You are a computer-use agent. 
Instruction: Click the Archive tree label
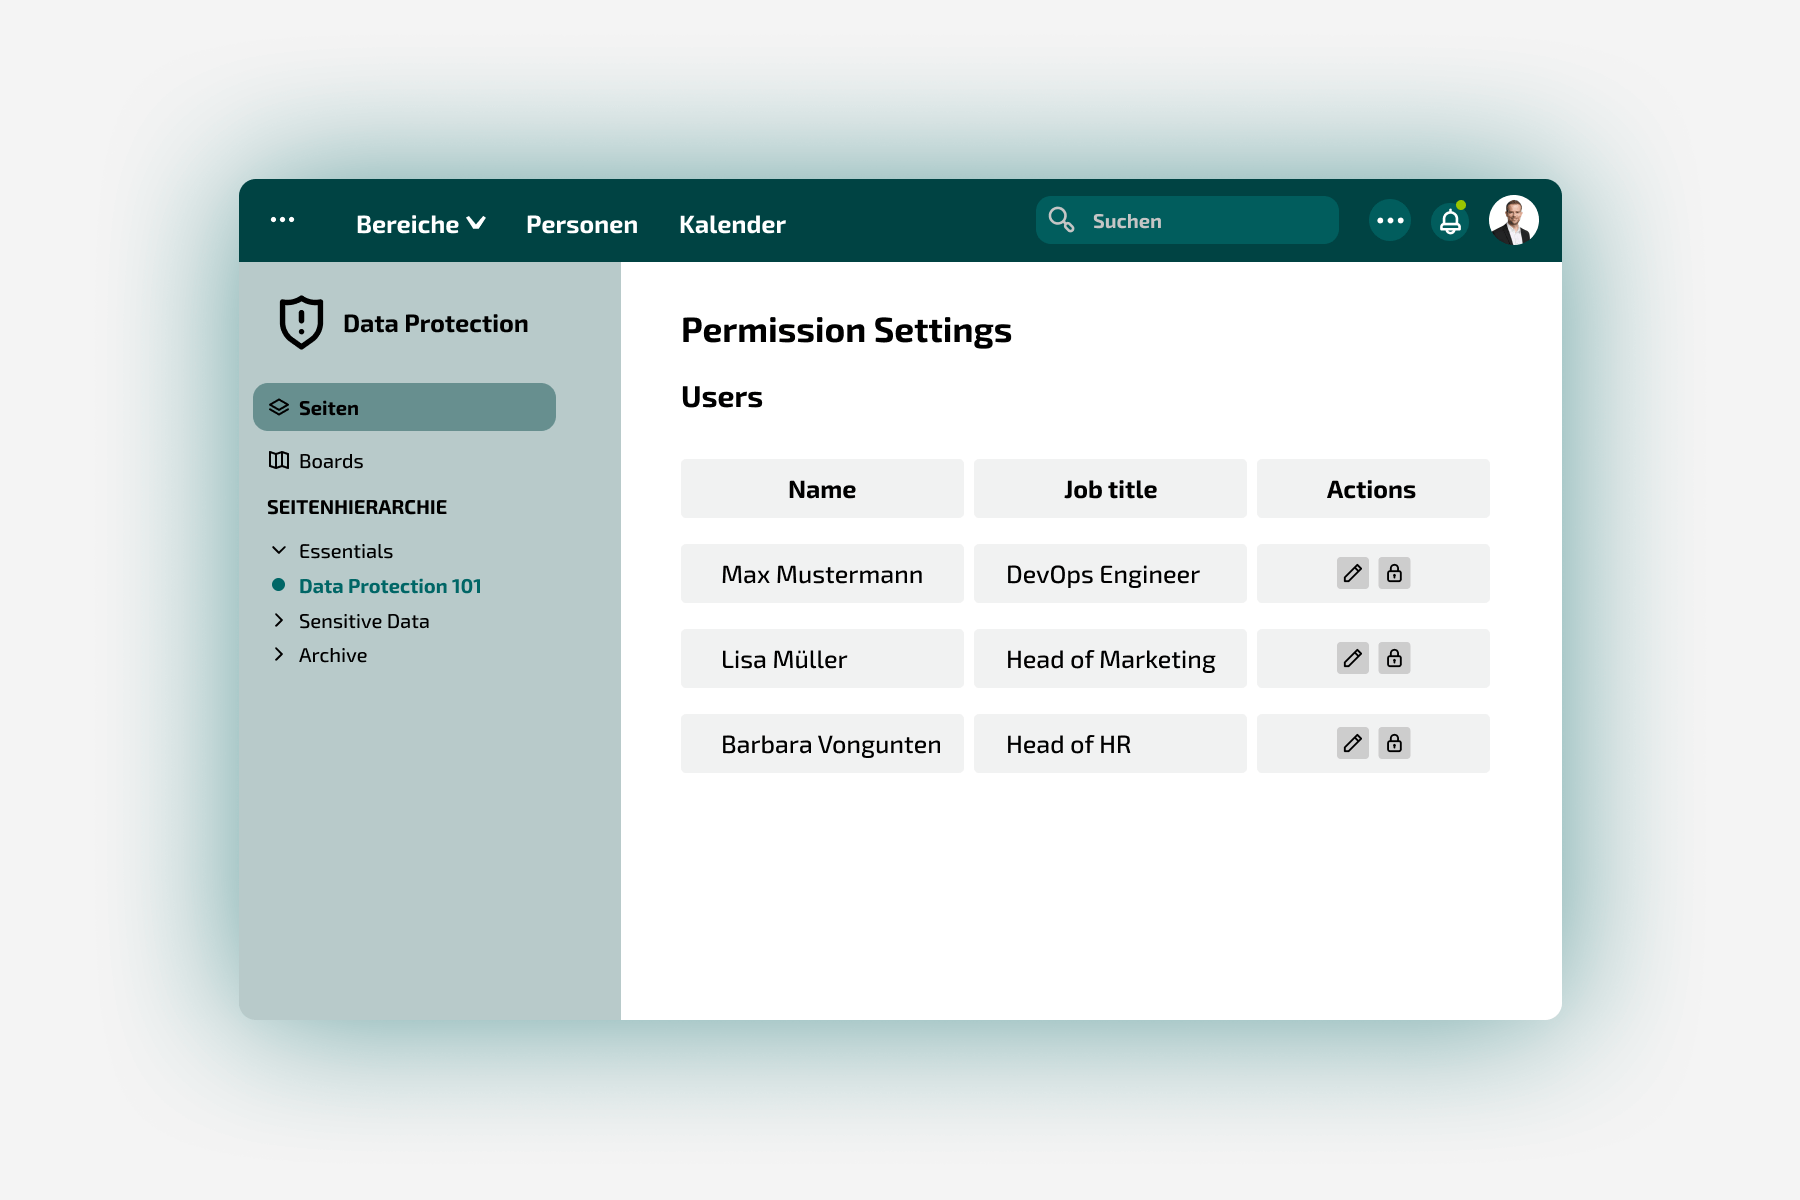[333, 655]
